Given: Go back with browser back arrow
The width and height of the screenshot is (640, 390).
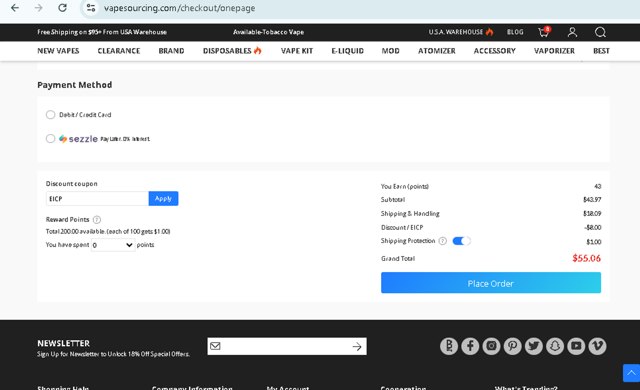Looking at the screenshot, I should pos(15,8).
